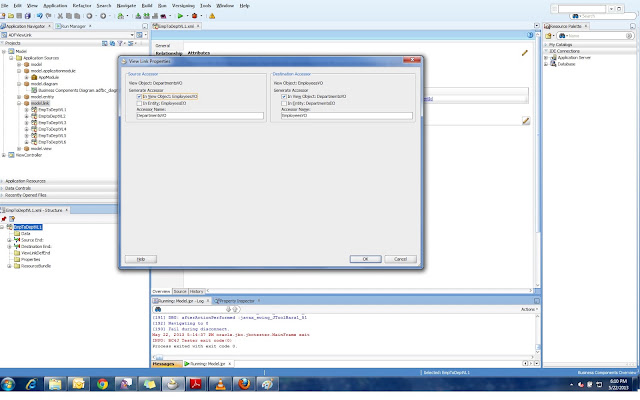The height and width of the screenshot is (400, 640).
Task: Click Cancel in View Link Properties dialog
Action: (400, 259)
